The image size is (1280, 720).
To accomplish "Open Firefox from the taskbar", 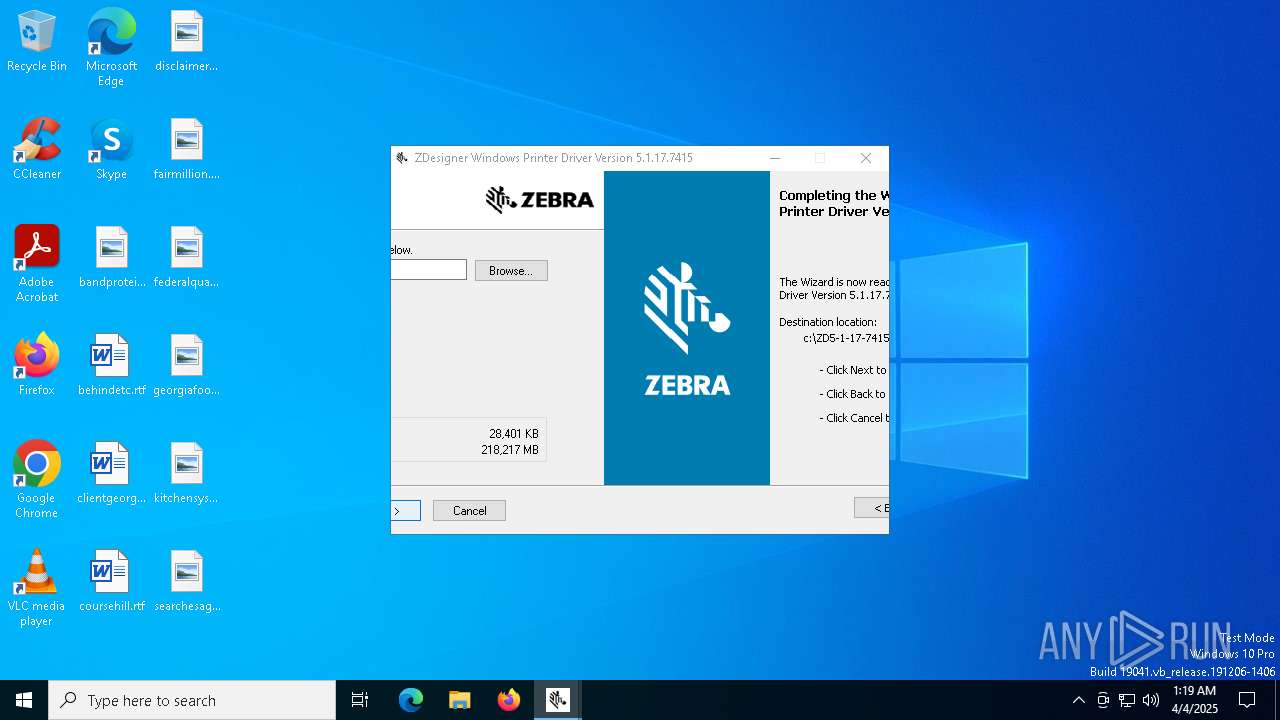I will coord(509,700).
